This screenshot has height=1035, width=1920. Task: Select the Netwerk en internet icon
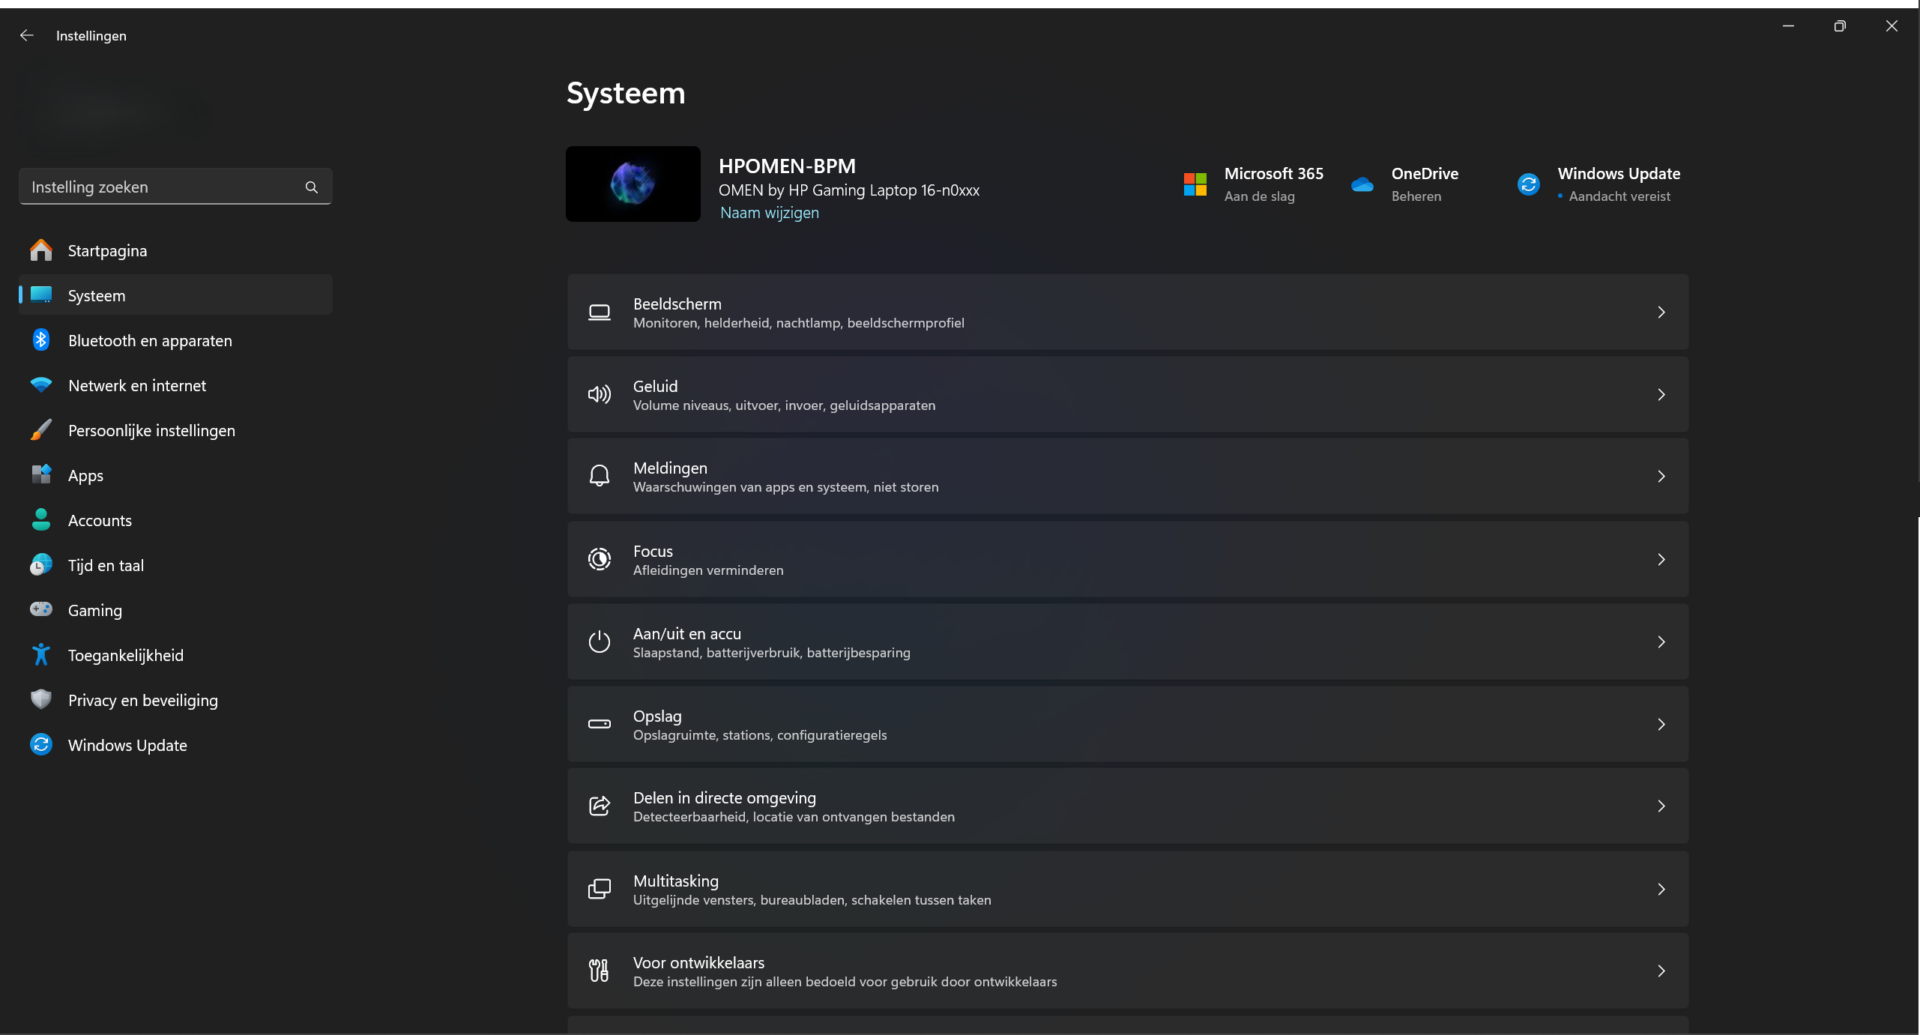(40, 385)
